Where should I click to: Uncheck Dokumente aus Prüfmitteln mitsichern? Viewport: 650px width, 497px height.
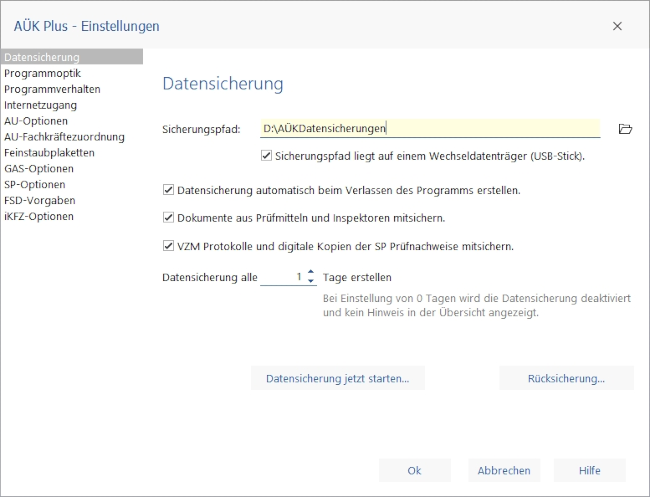tap(168, 217)
